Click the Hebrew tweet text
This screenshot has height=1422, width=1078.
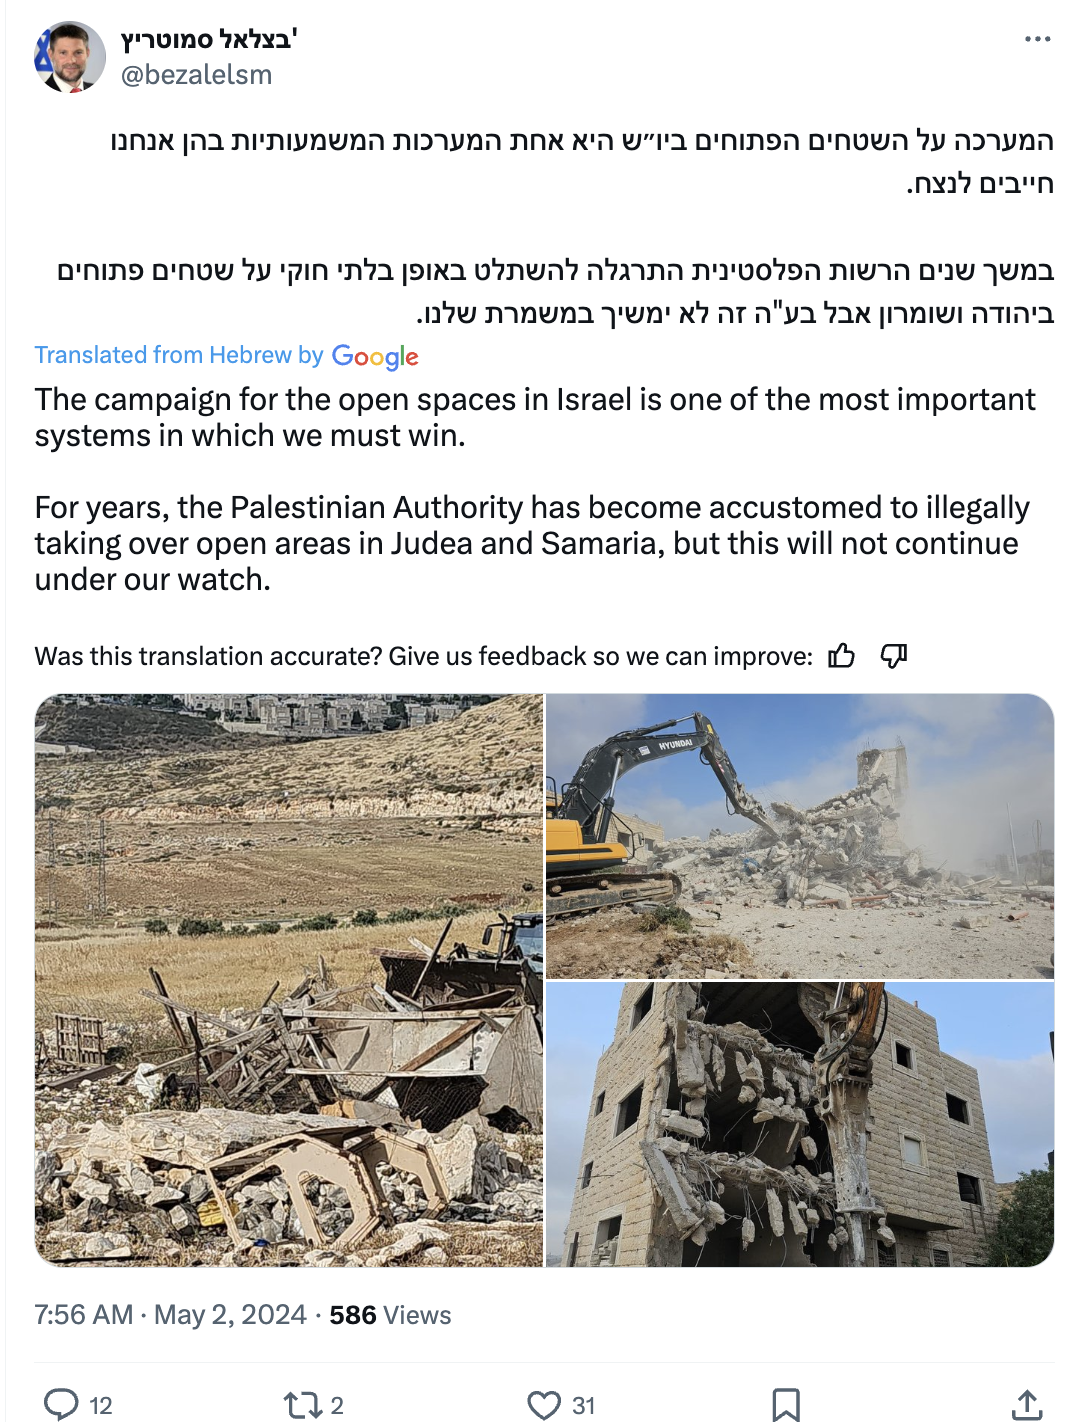pos(555,226)
